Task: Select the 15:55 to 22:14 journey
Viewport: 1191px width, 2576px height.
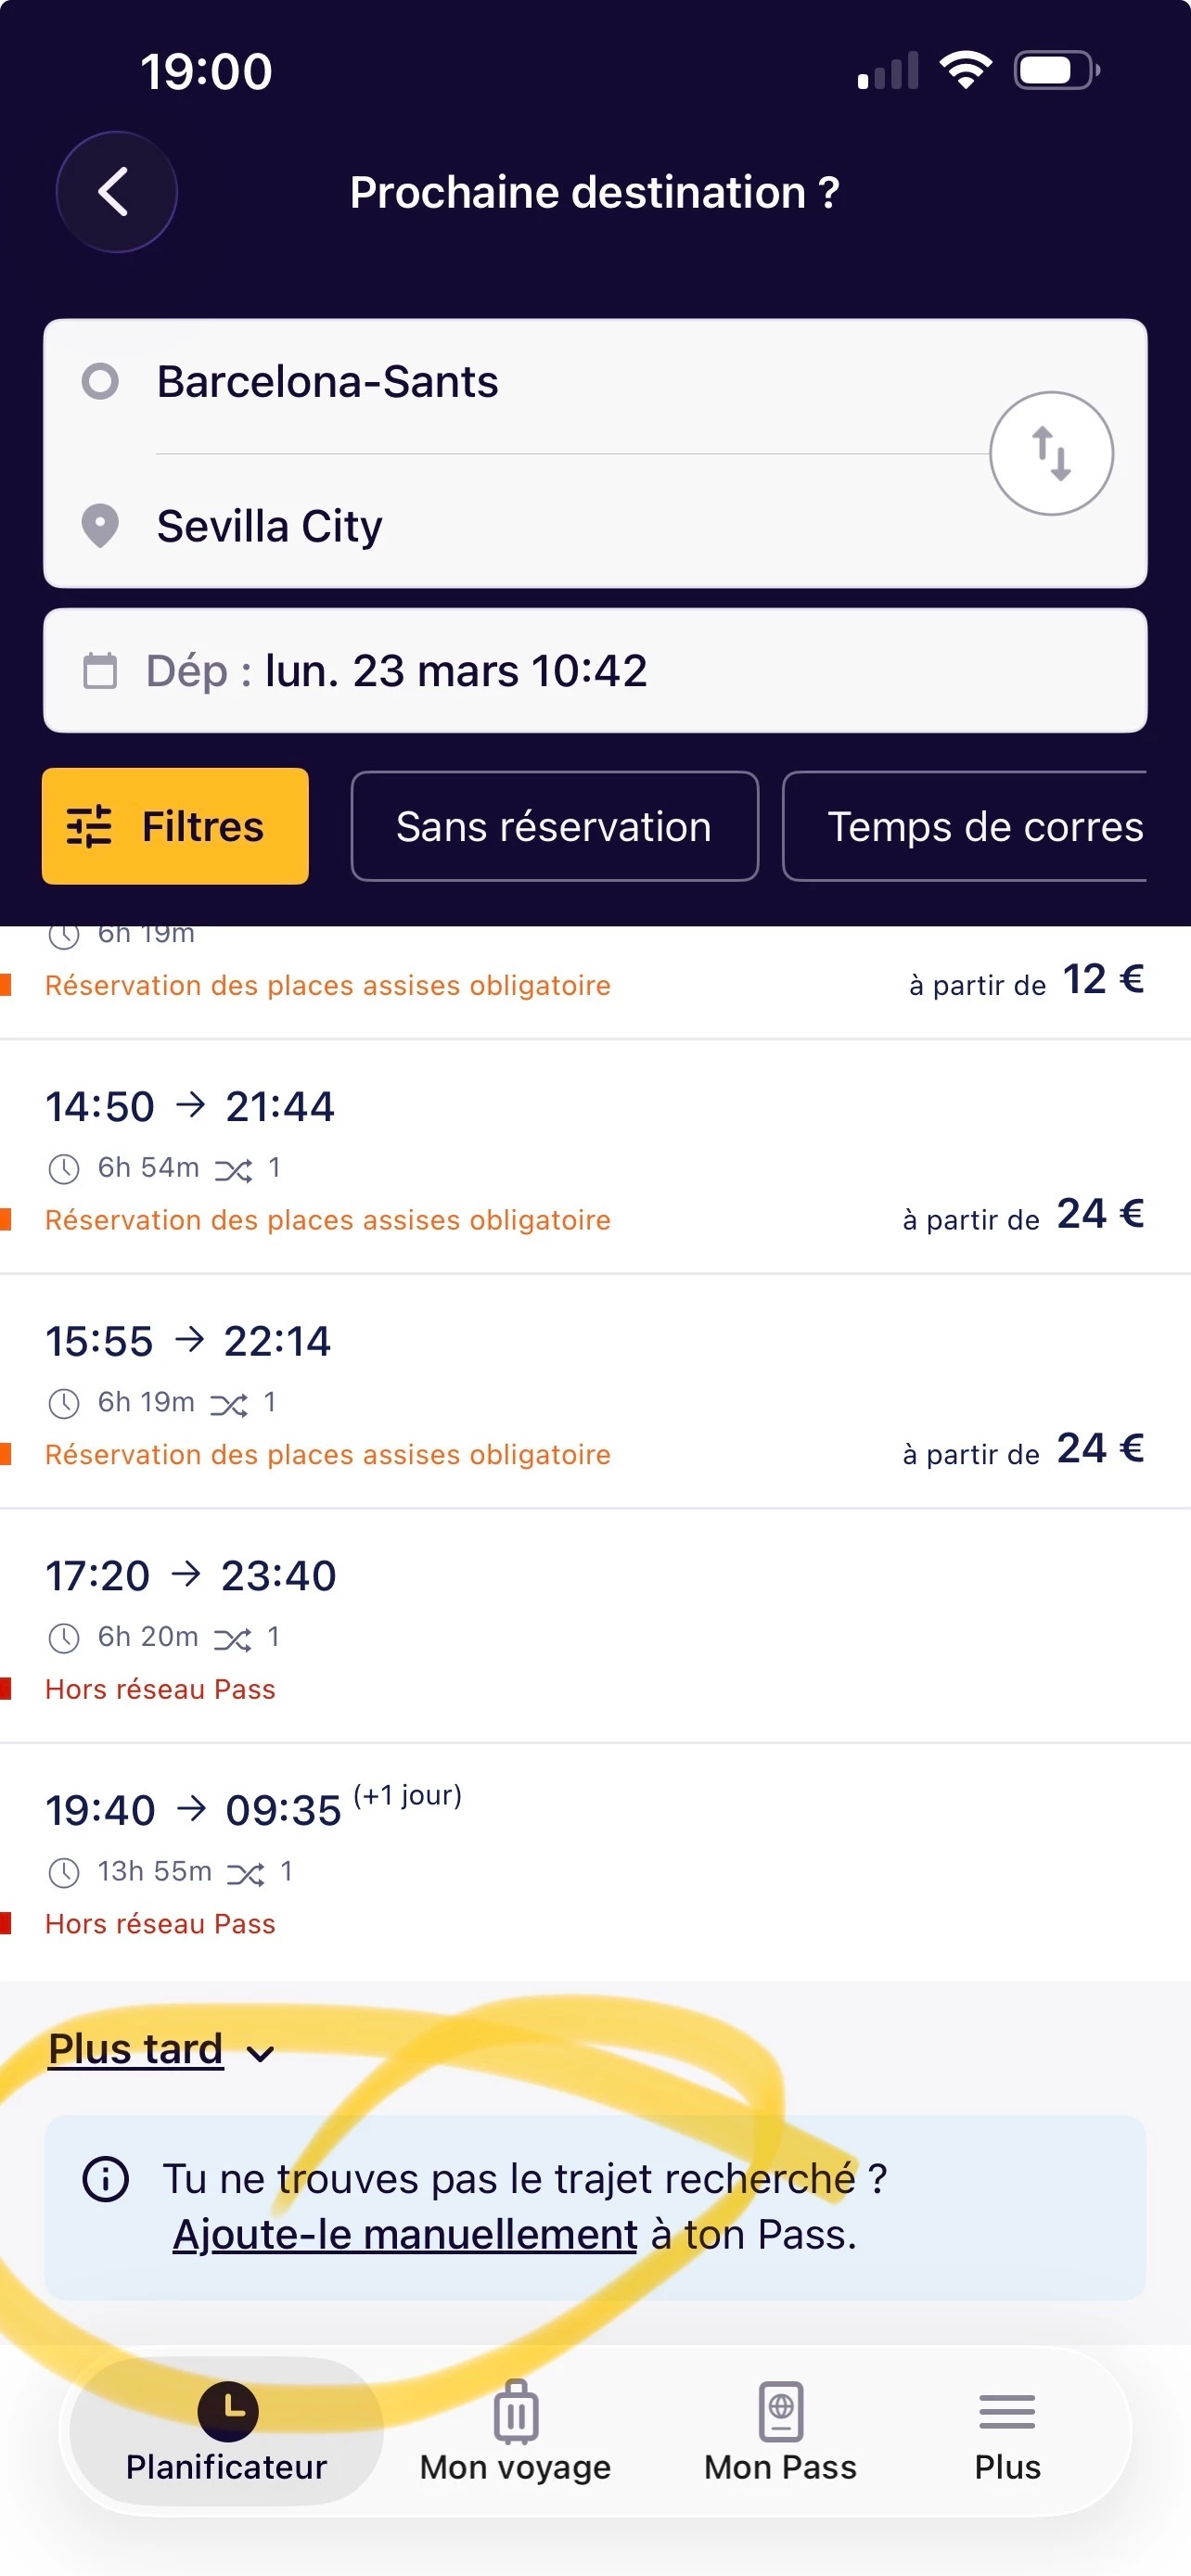Action: [595, 1392]
